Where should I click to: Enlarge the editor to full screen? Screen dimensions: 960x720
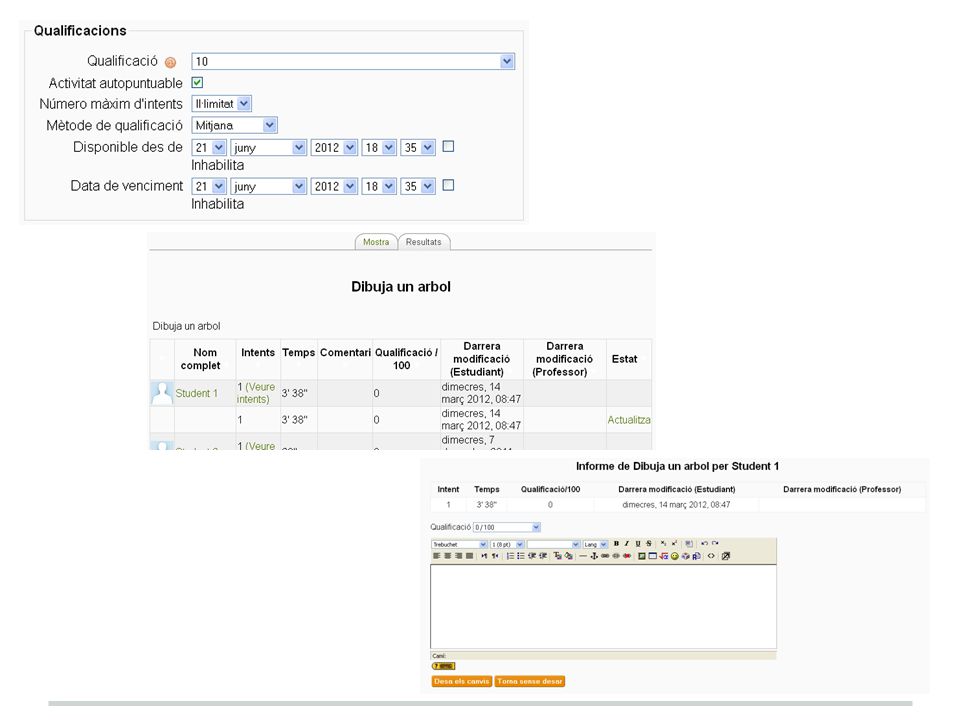coord(726,556)
